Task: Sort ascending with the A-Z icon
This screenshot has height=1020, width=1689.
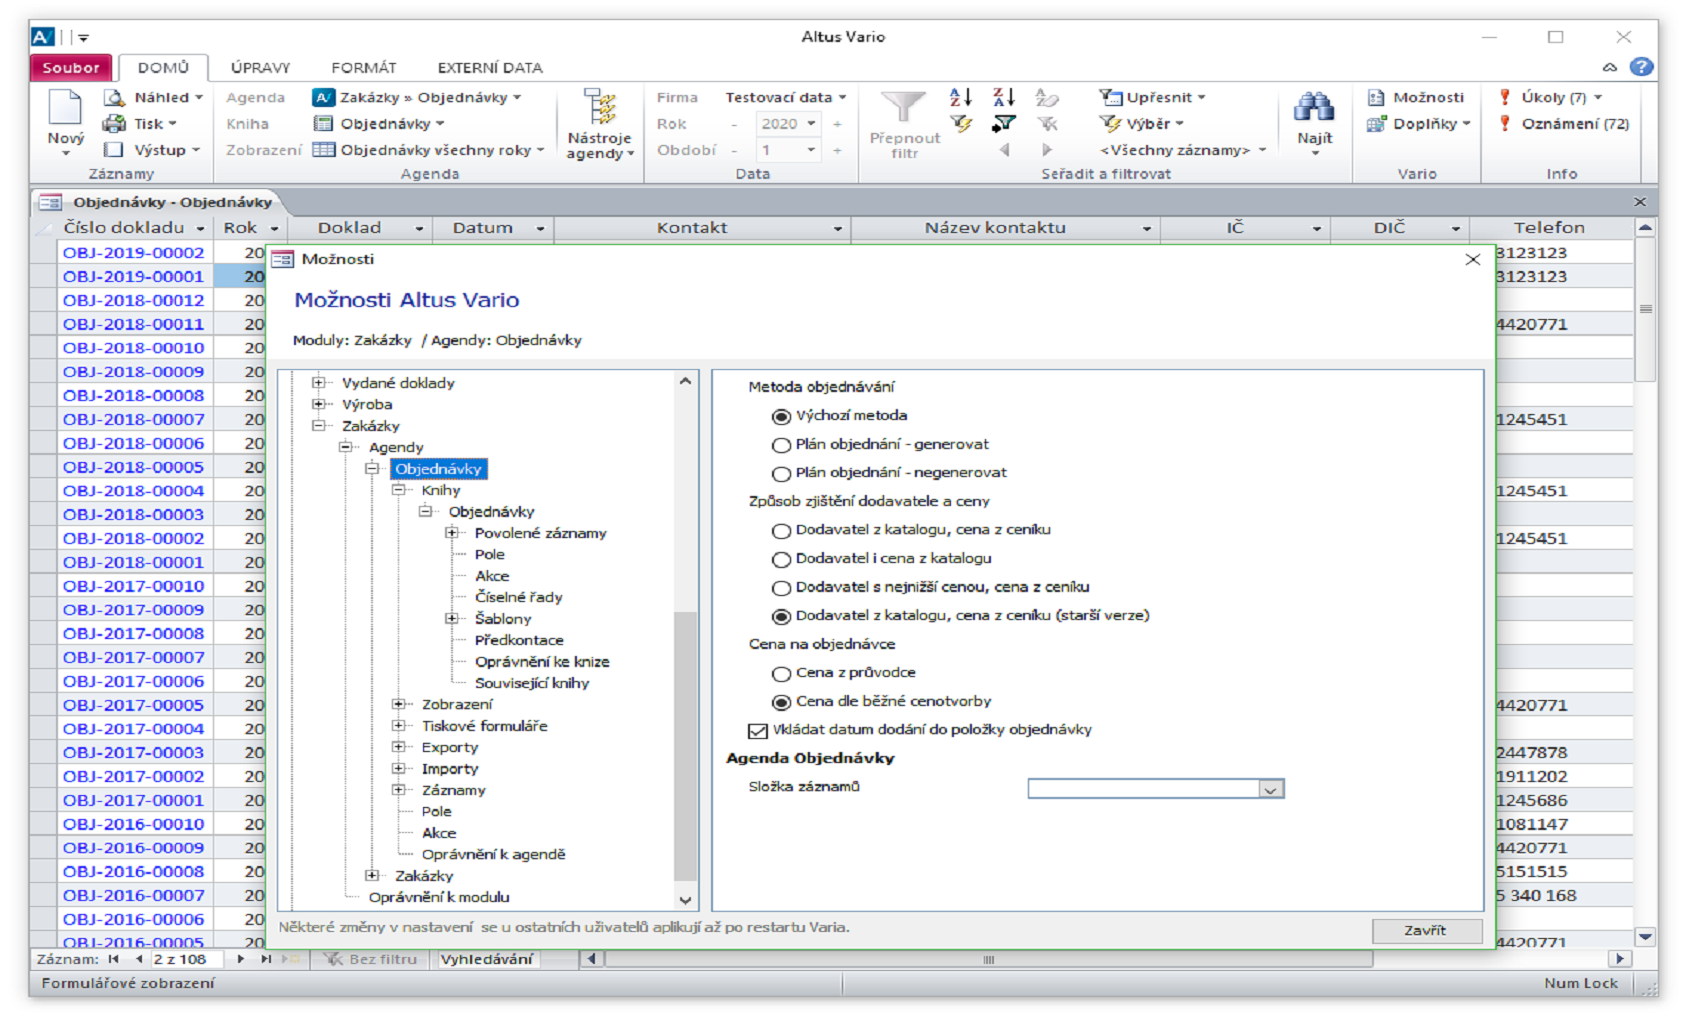Action: pos(961,97)
